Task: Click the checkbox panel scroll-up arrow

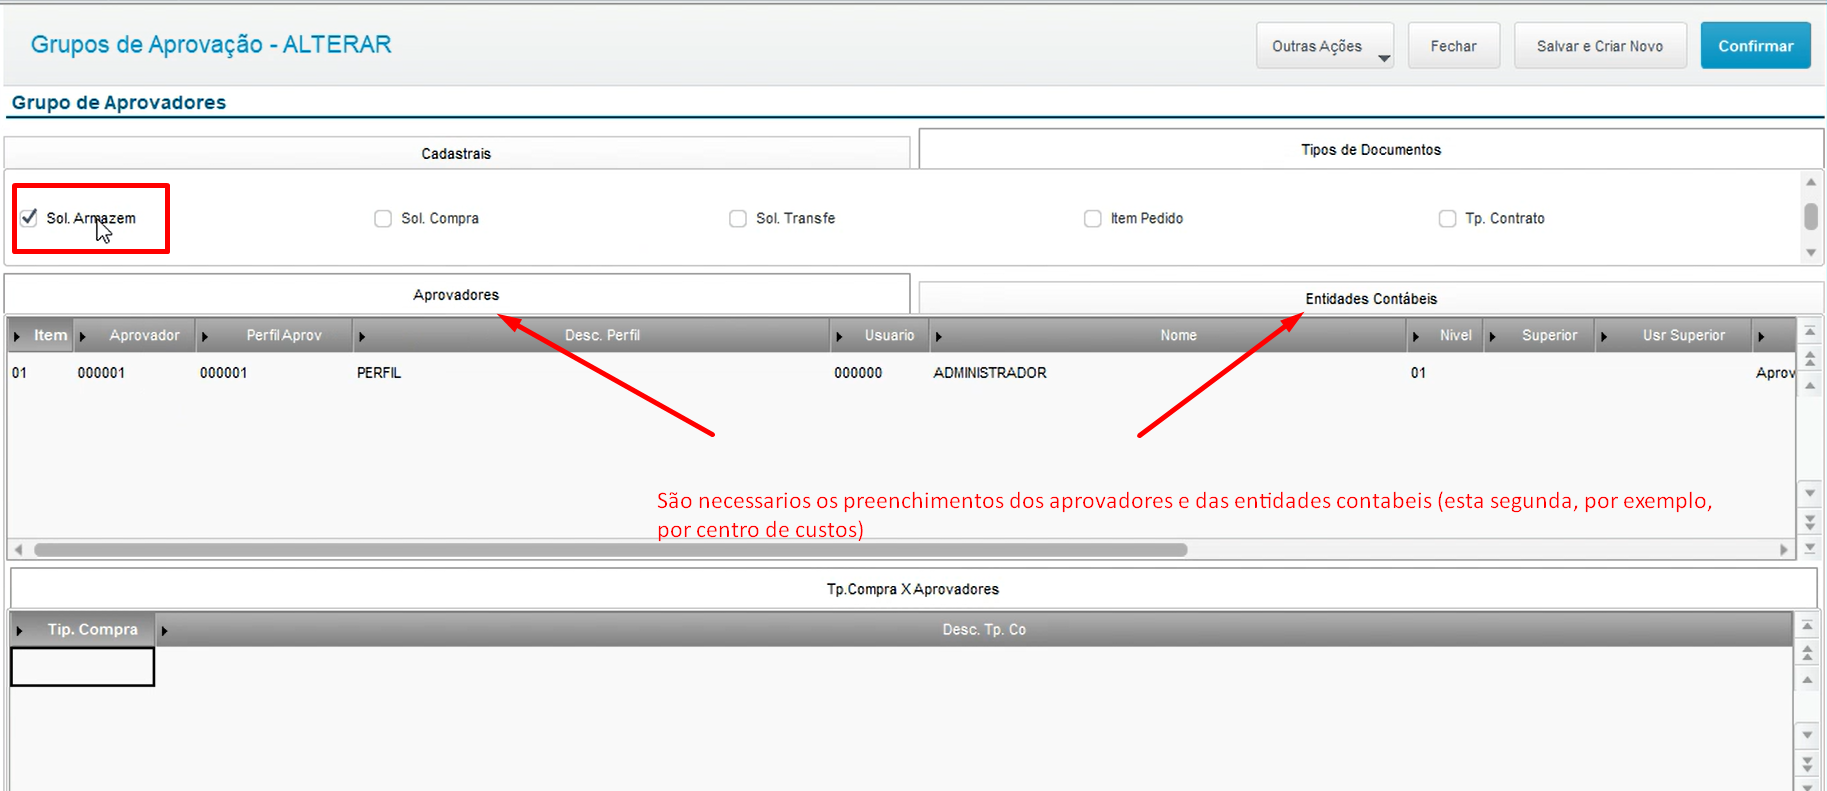Action: point(1811,182)
